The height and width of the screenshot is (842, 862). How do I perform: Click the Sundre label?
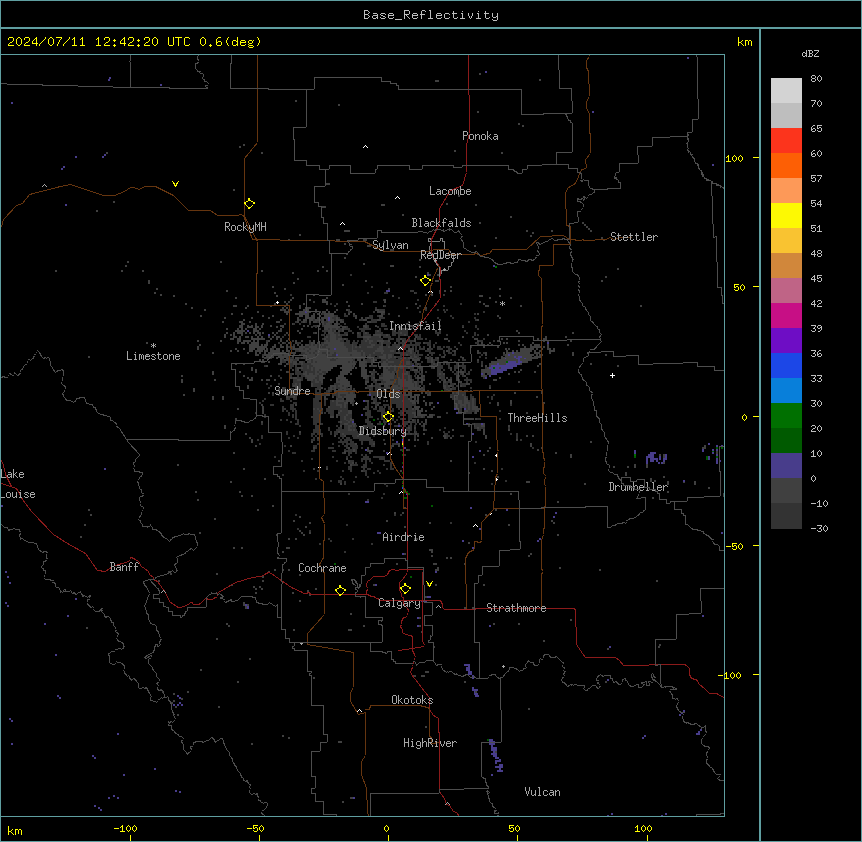tap(292, 391)
